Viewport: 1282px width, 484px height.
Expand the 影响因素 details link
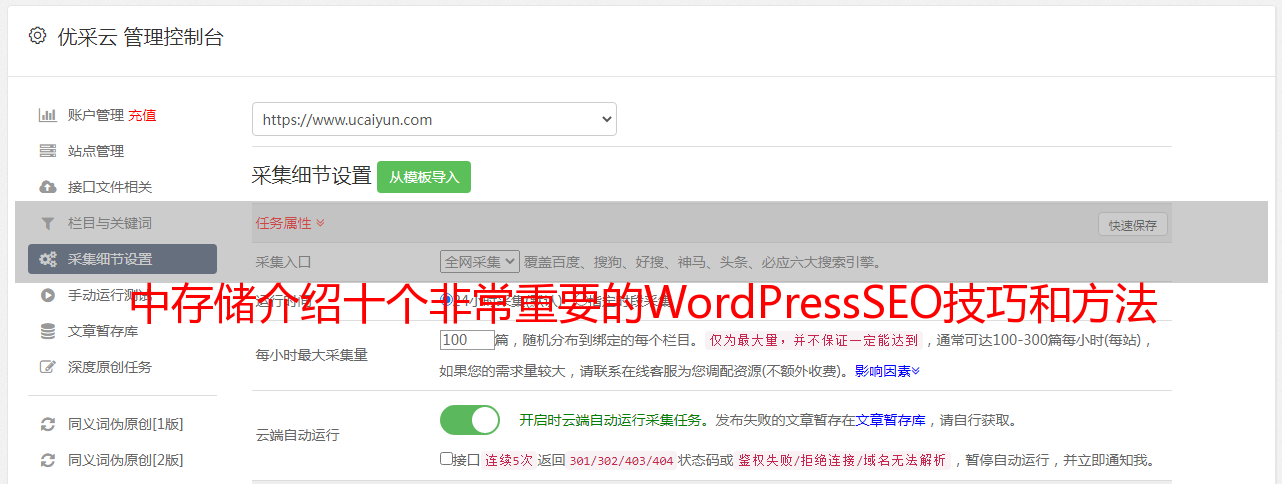887,370
